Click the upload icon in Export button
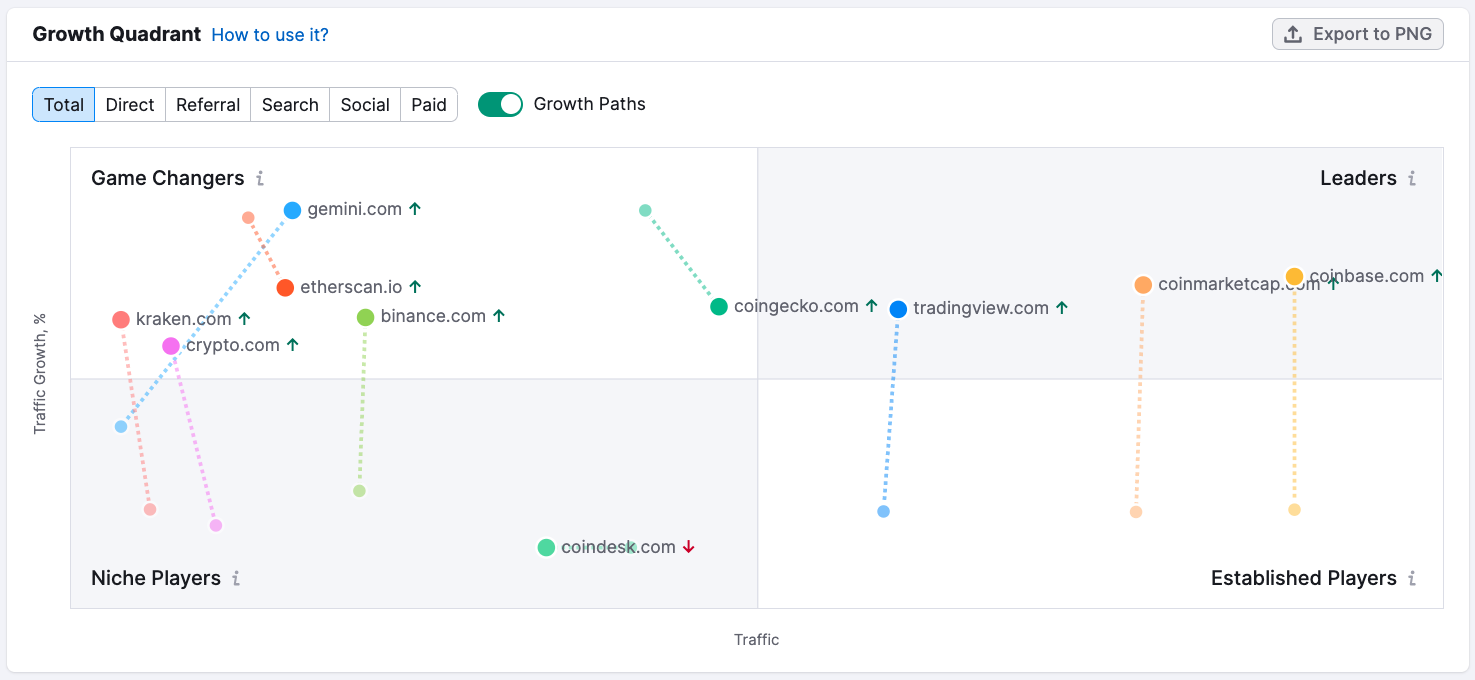The width and height of the screenshot is (1475, 680). [x=1293, y=34]
